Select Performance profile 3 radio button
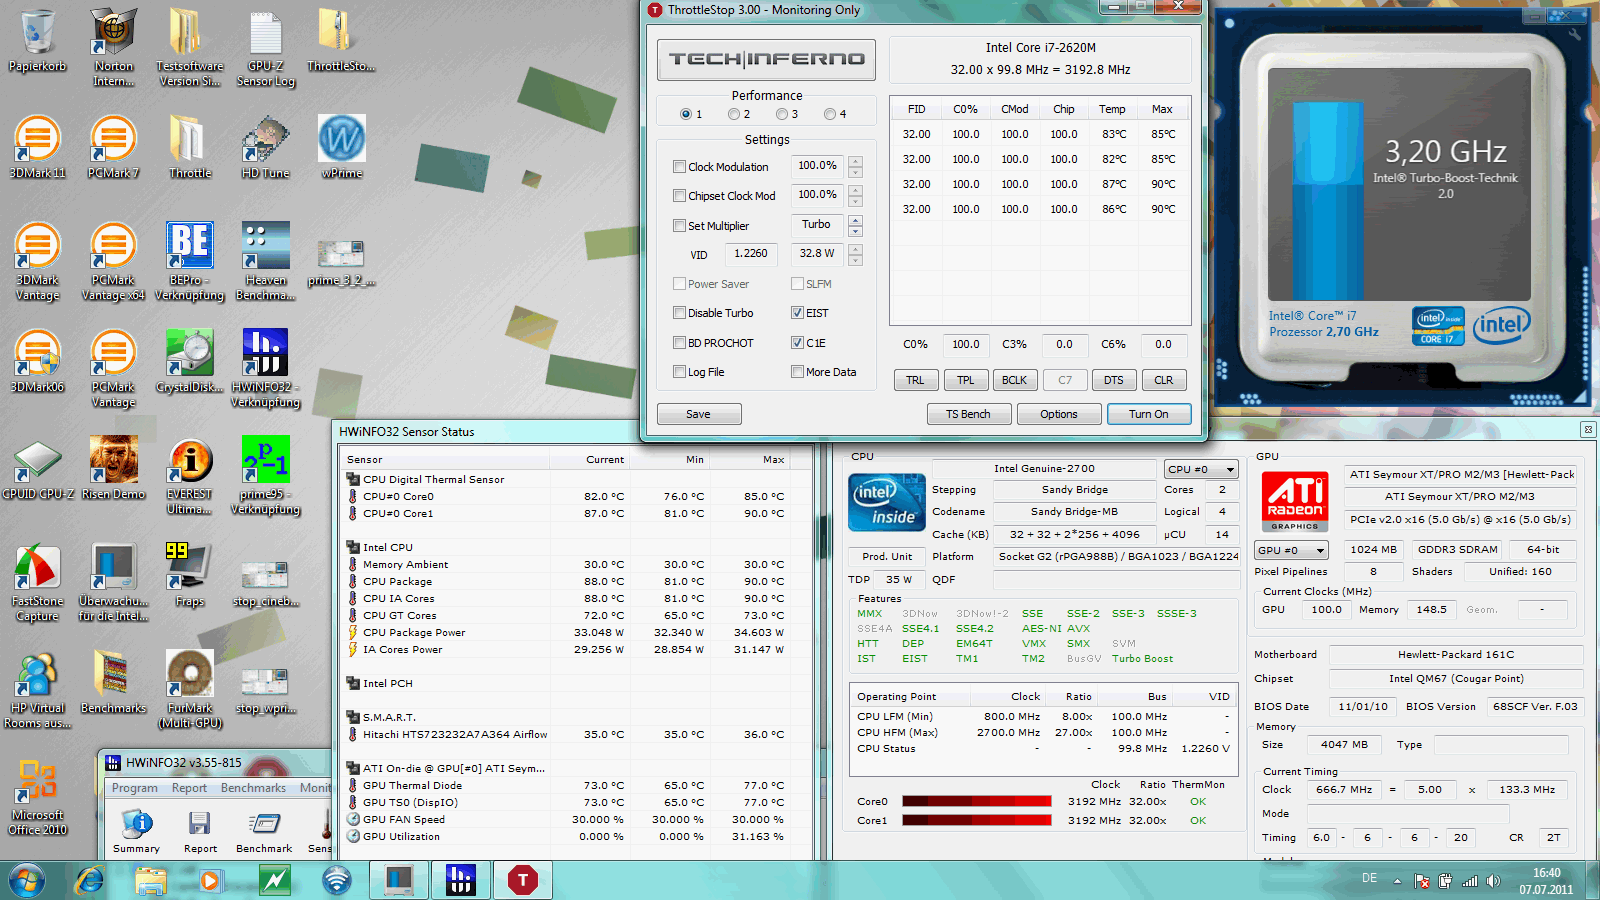Screen dimensions: 1600x900 tap(782, 114)
